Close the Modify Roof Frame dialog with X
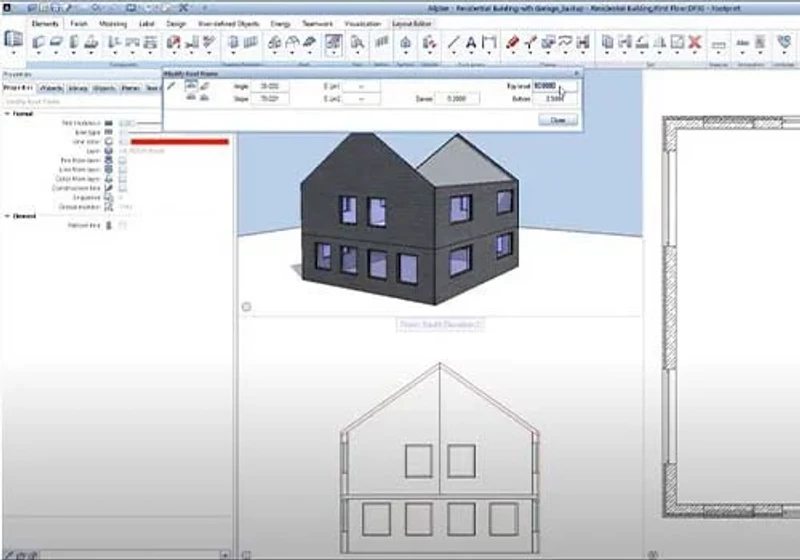 click(577, 73)
